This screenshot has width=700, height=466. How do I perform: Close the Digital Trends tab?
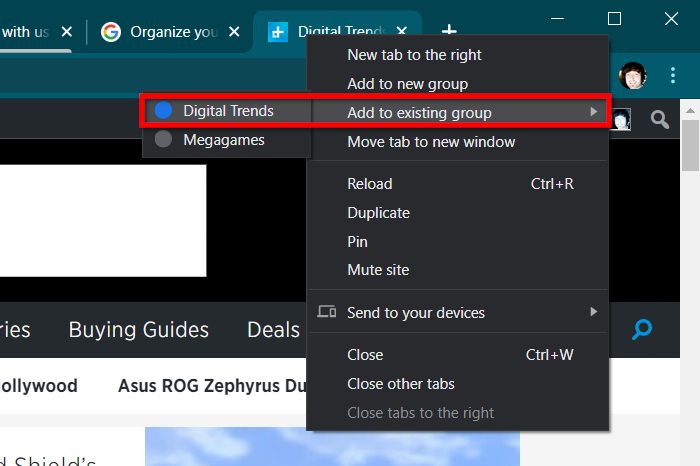click(x=402, y=30)
